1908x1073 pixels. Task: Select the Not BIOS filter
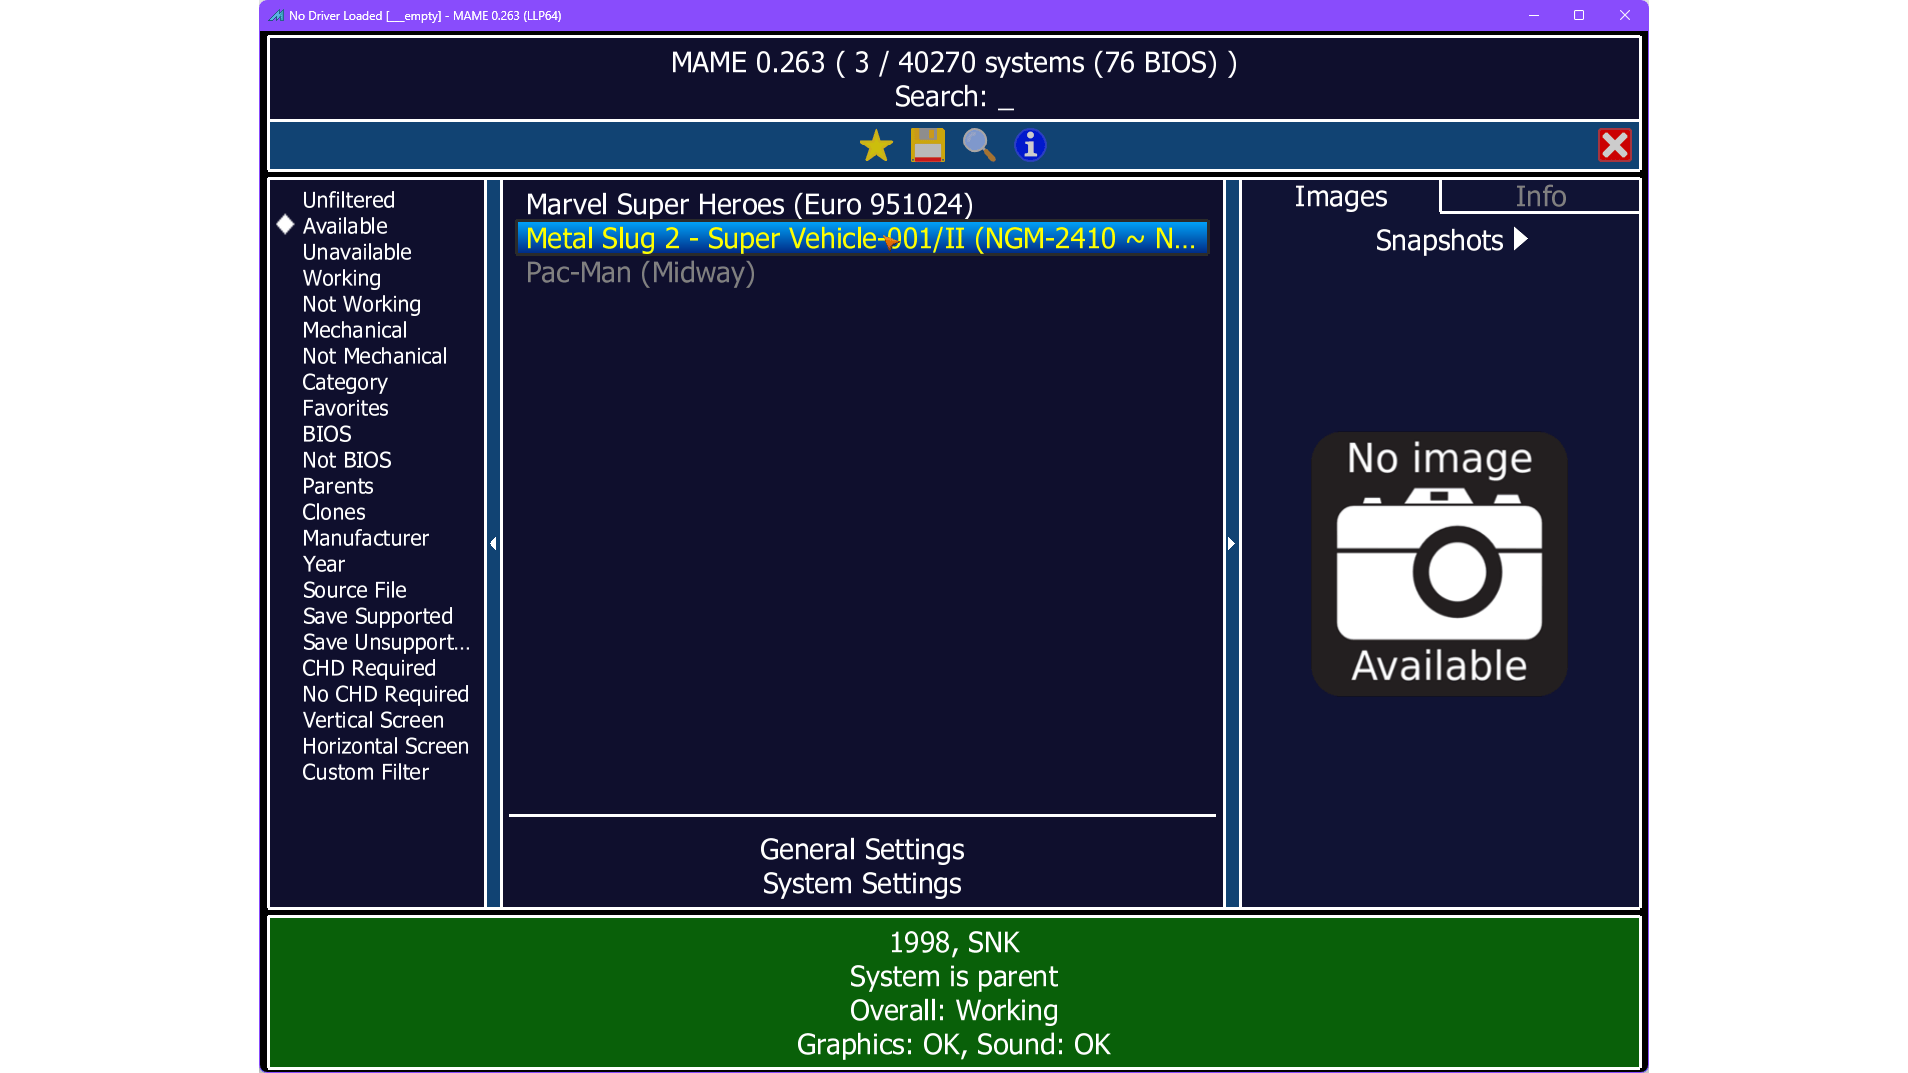coord(347,461)
